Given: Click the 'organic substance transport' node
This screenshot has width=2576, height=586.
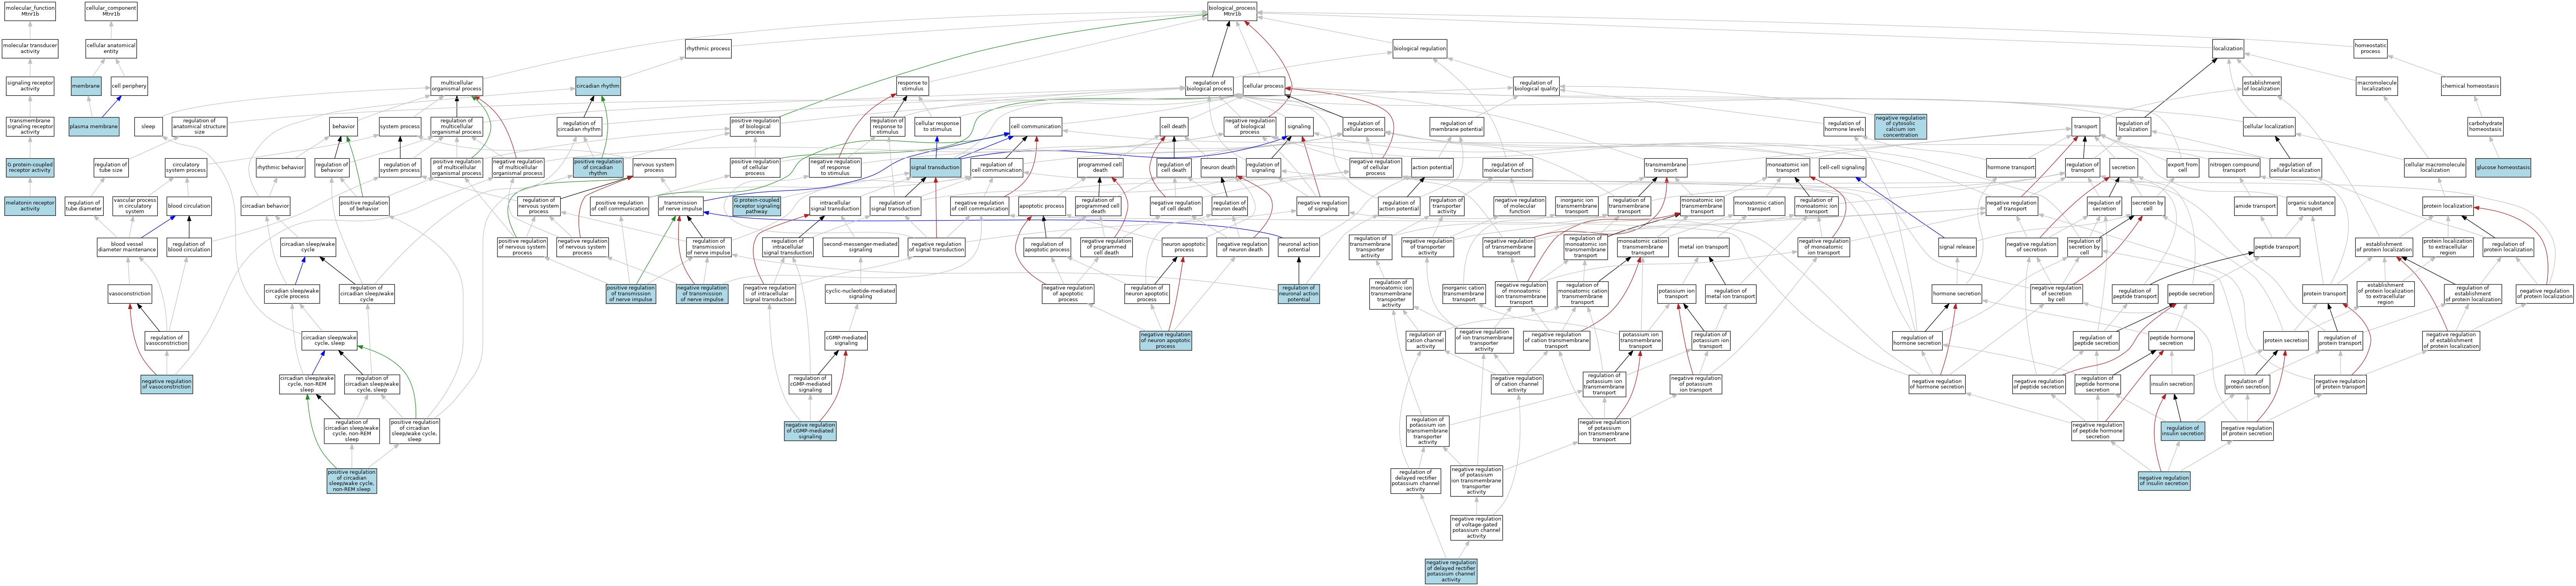Looking at the screenshot, I should [2310, 206].
